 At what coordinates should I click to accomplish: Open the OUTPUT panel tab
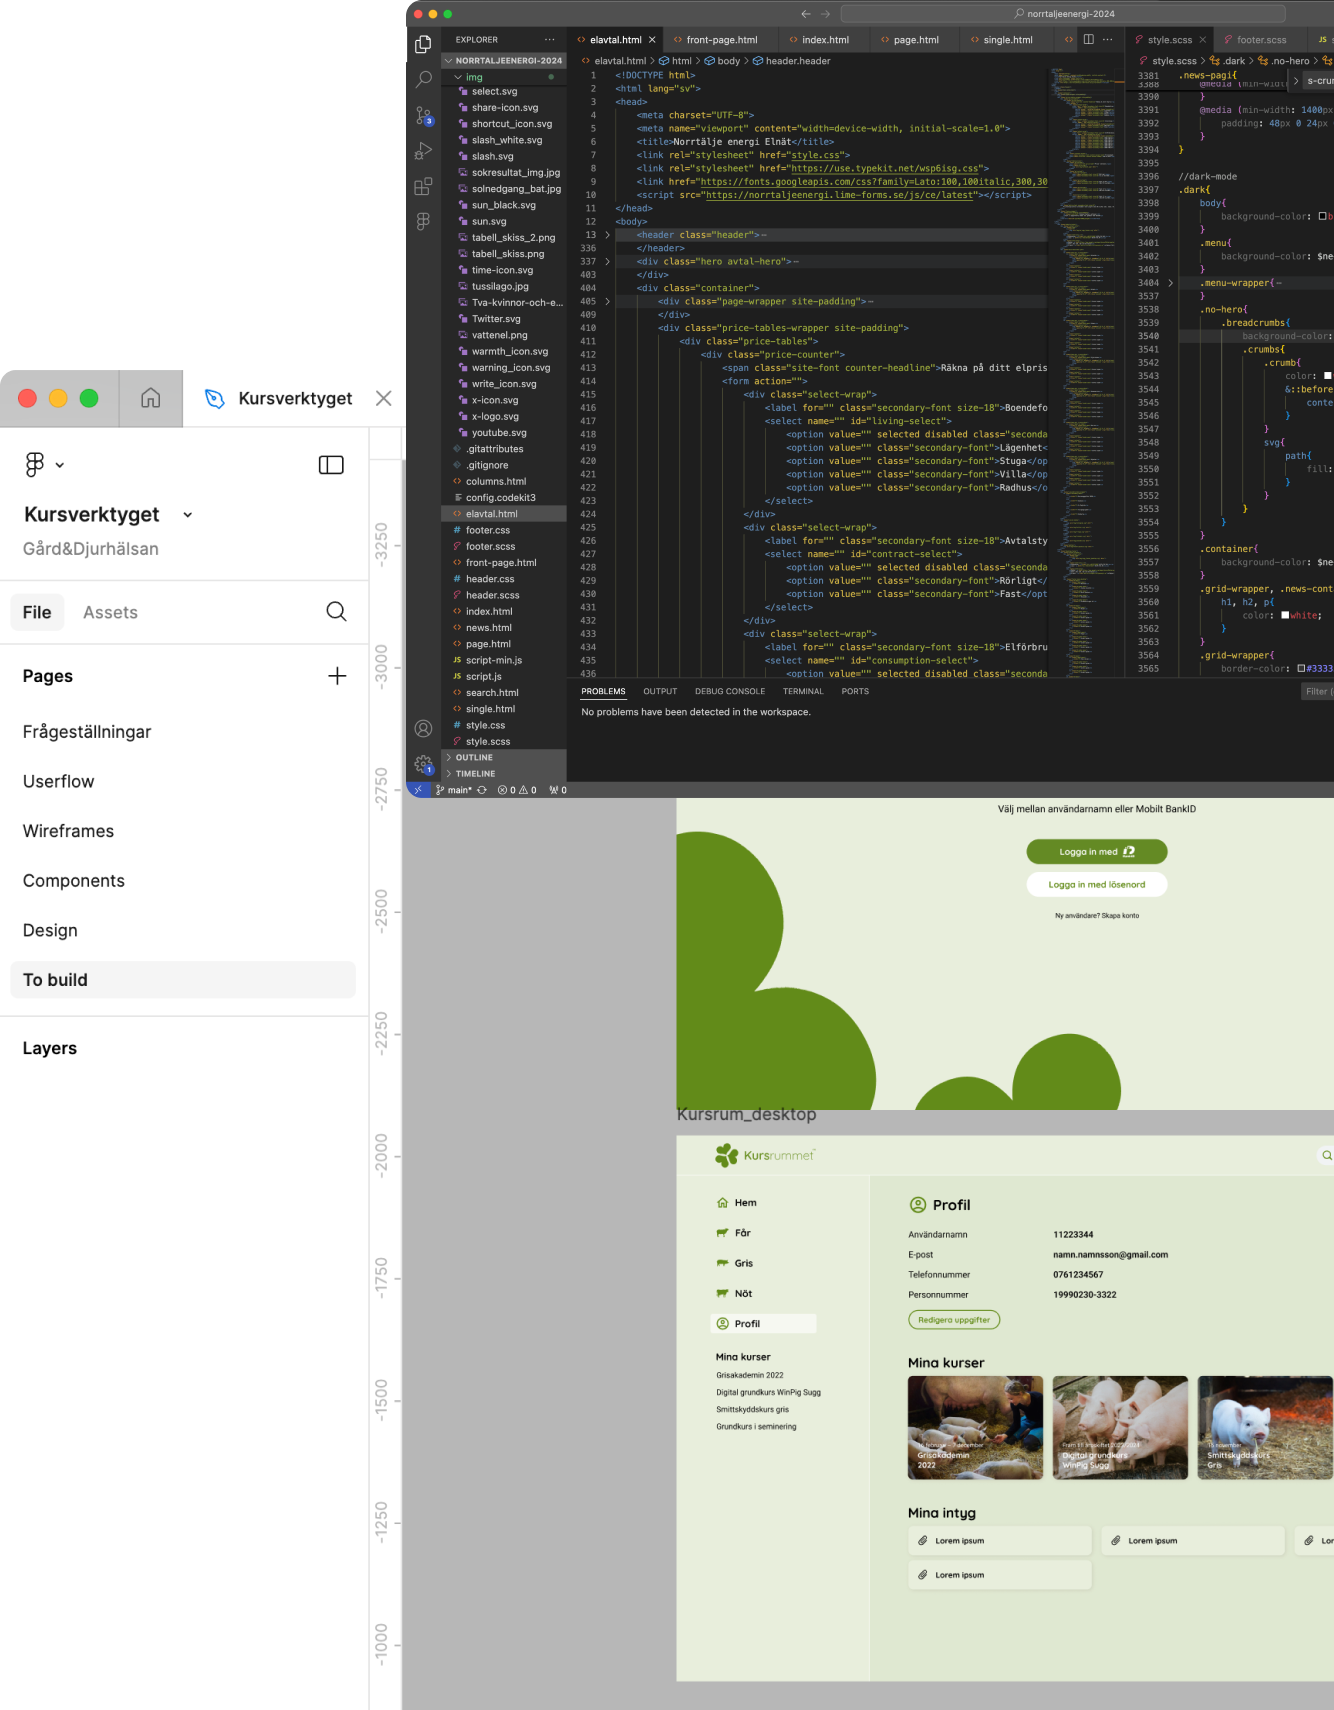click(660, 691)
